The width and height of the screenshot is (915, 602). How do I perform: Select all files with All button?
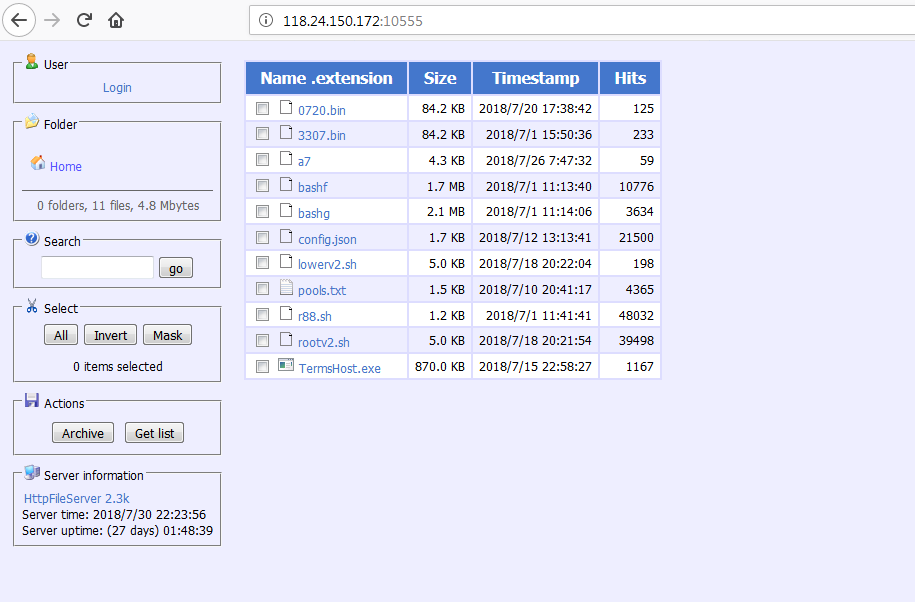click(61, 335)
